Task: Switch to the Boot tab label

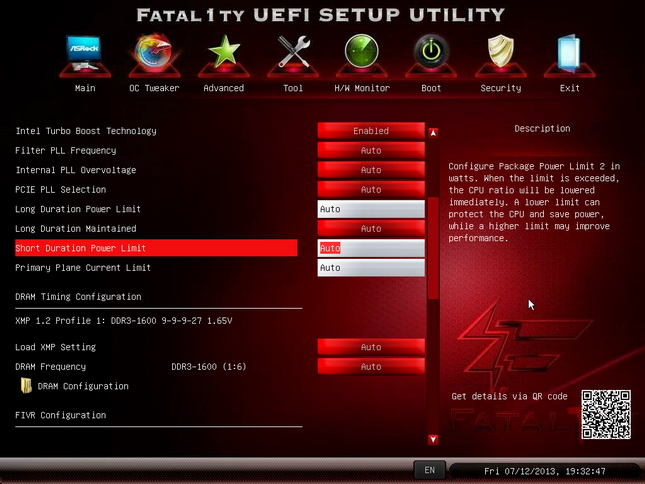Action: 431,88
